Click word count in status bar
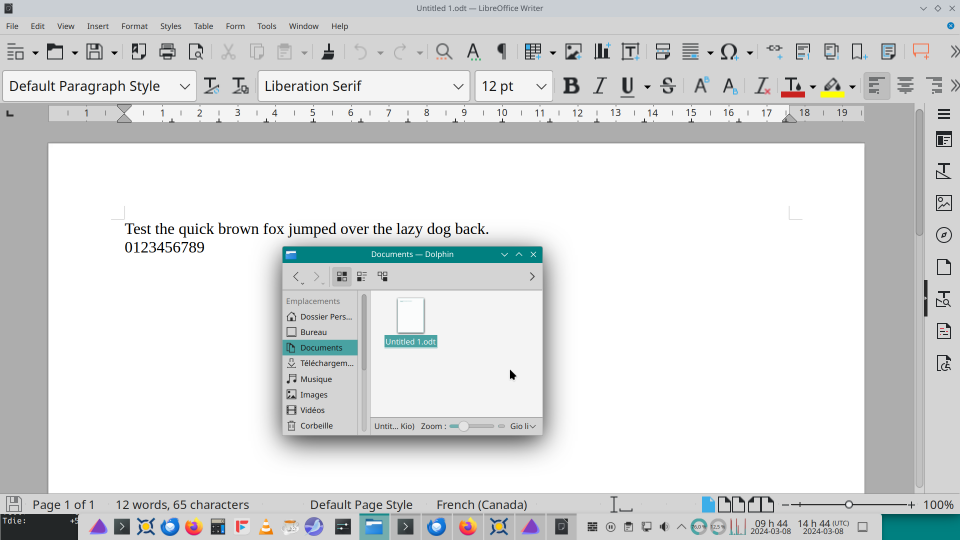 pyautogui.click(x=182, y=504)
